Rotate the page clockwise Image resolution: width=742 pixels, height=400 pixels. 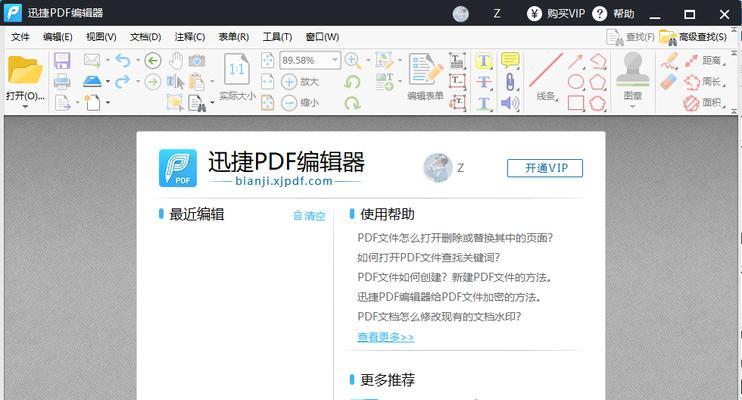coord(352,103)
